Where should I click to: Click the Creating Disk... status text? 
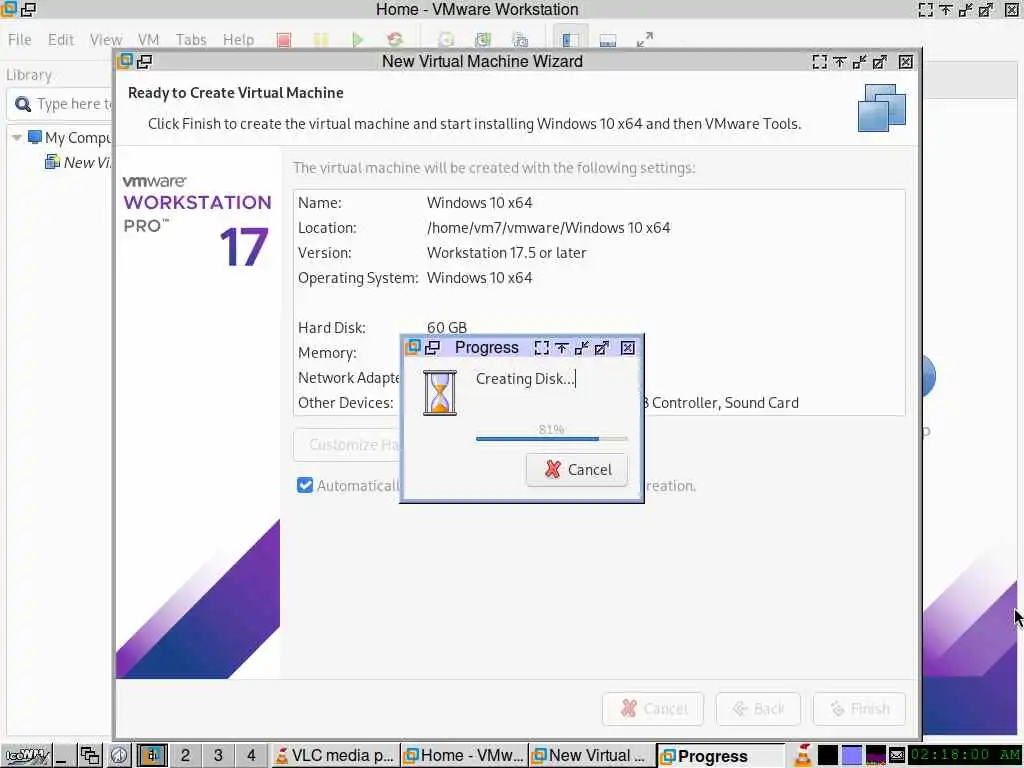point(525,379)
